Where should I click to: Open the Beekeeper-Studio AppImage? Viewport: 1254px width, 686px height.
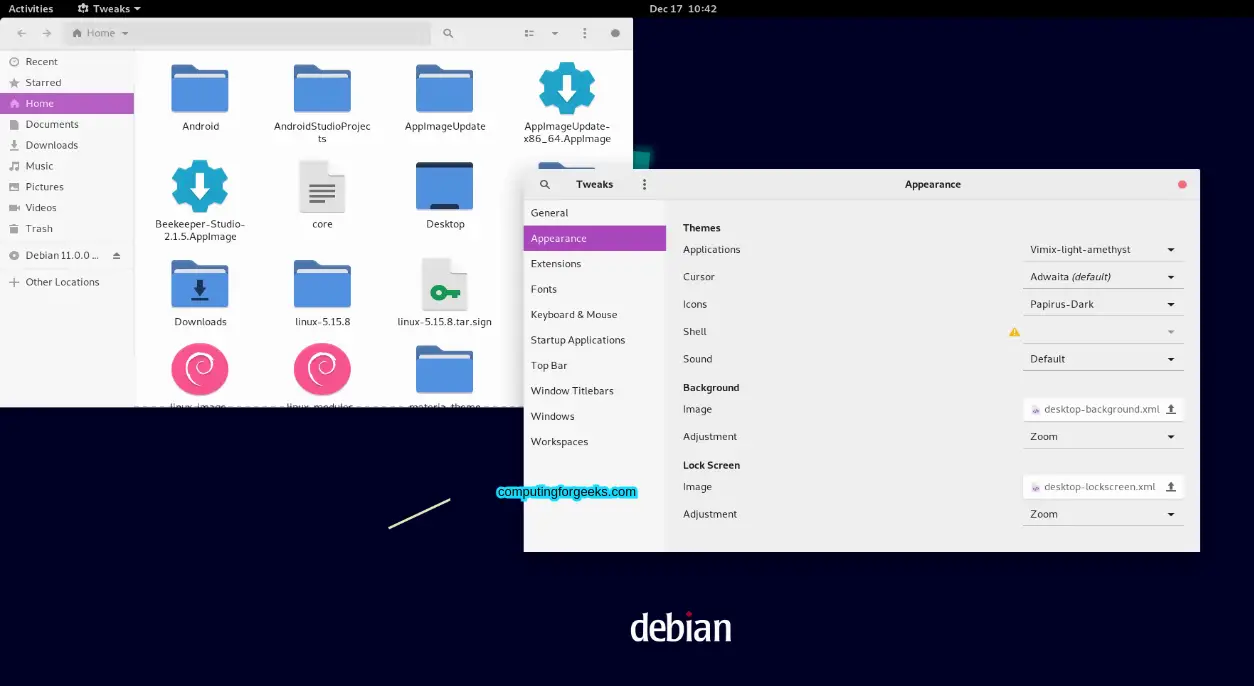[200, 187]
